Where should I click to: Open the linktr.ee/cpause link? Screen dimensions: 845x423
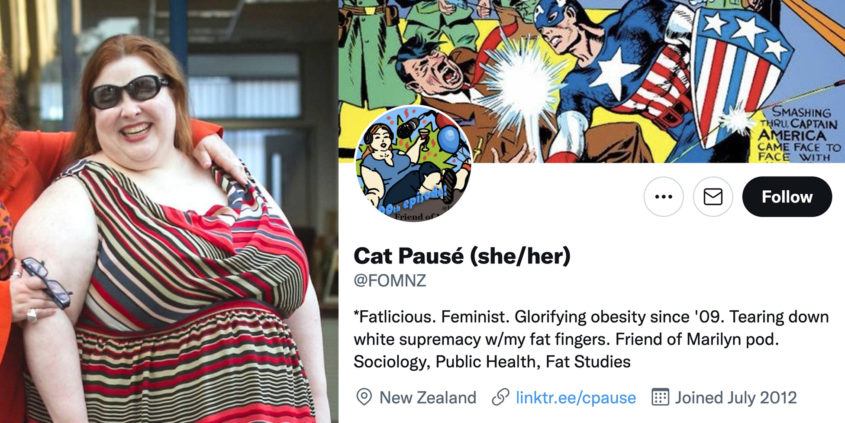[x=576, y=398]
